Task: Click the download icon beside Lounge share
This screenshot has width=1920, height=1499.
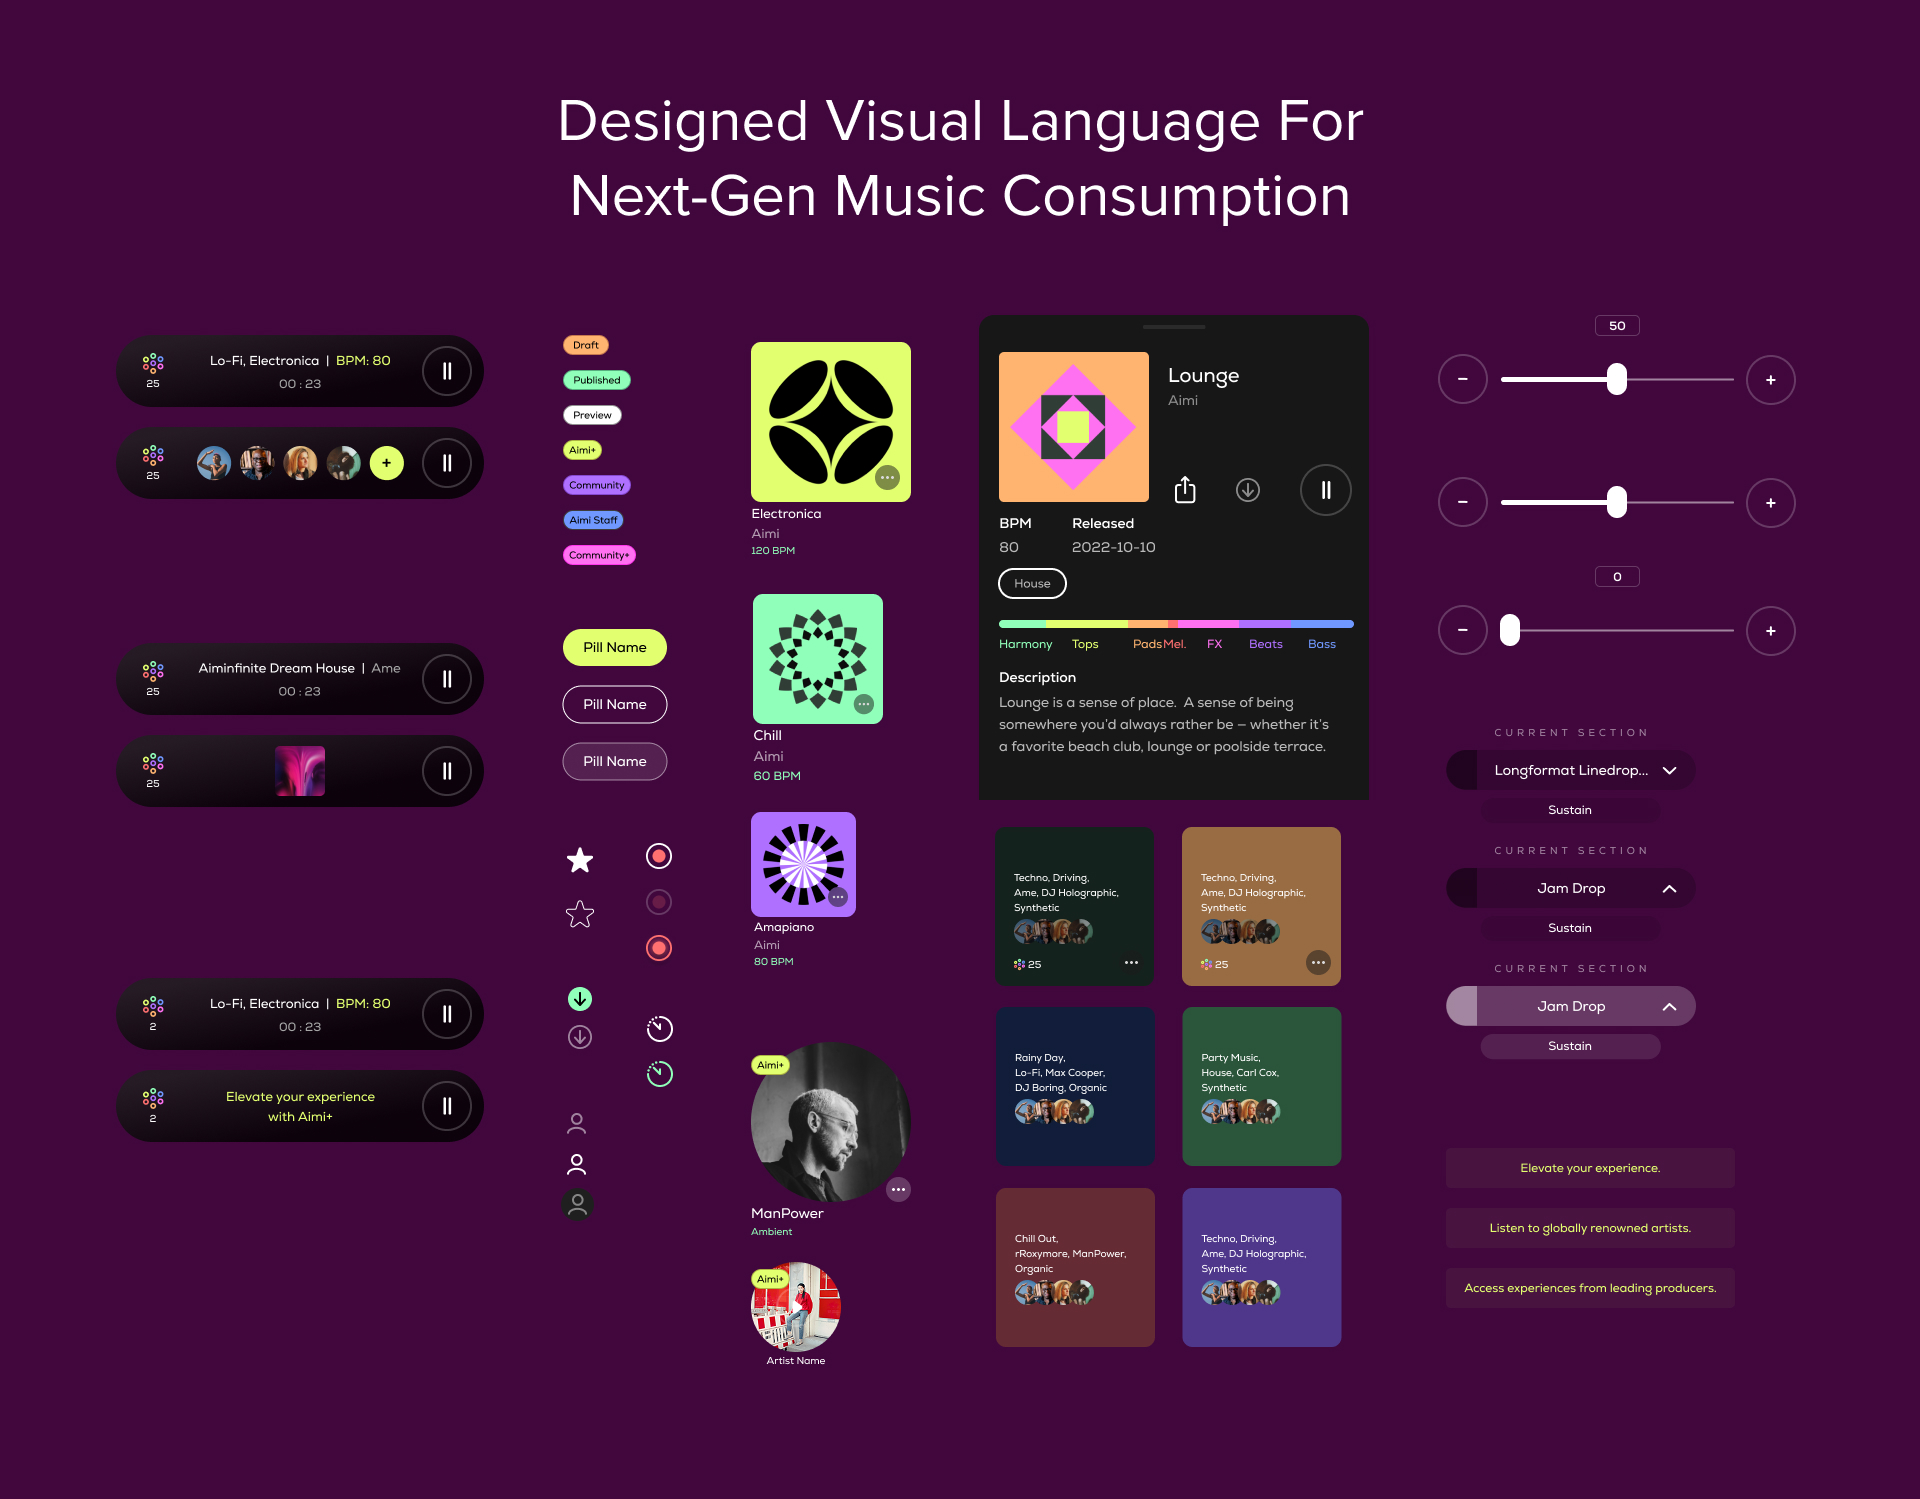Action: 1247,490
